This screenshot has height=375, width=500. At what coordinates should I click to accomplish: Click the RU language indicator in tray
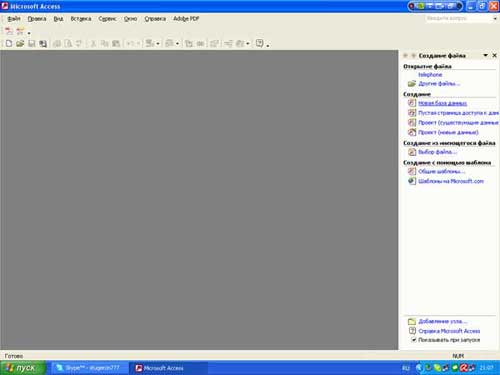tap(405, 368)
